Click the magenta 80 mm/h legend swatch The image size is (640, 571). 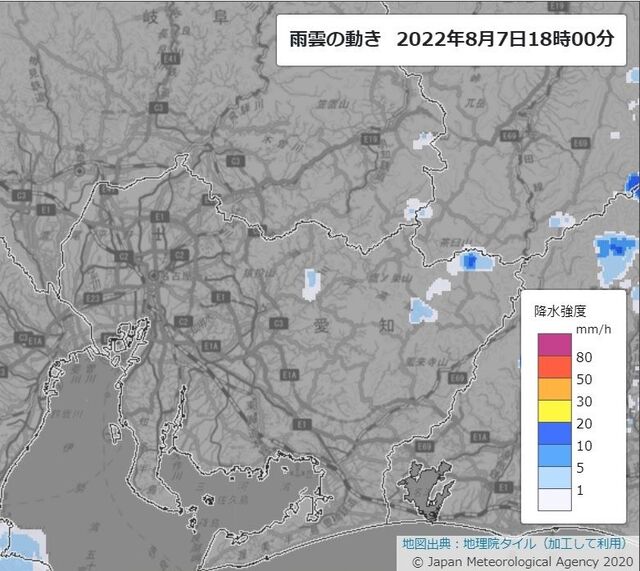[554, 345]
